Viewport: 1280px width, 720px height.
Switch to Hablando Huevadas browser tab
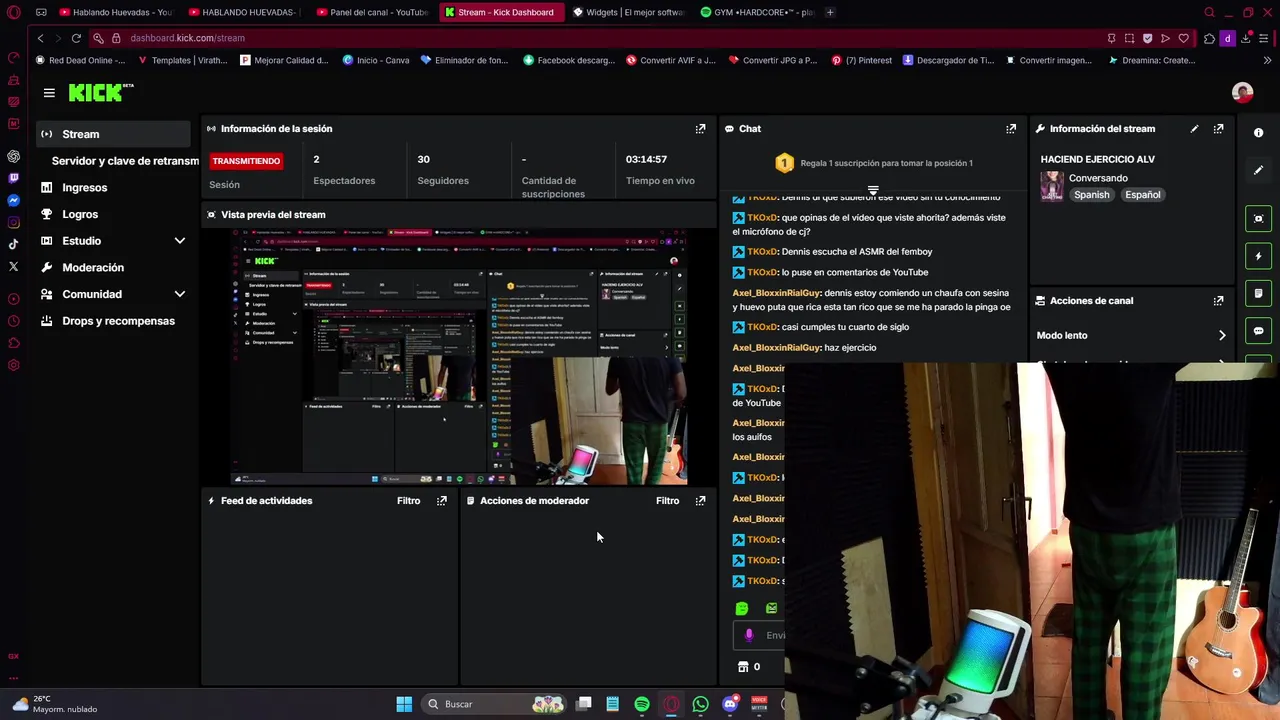click(115, 12)
